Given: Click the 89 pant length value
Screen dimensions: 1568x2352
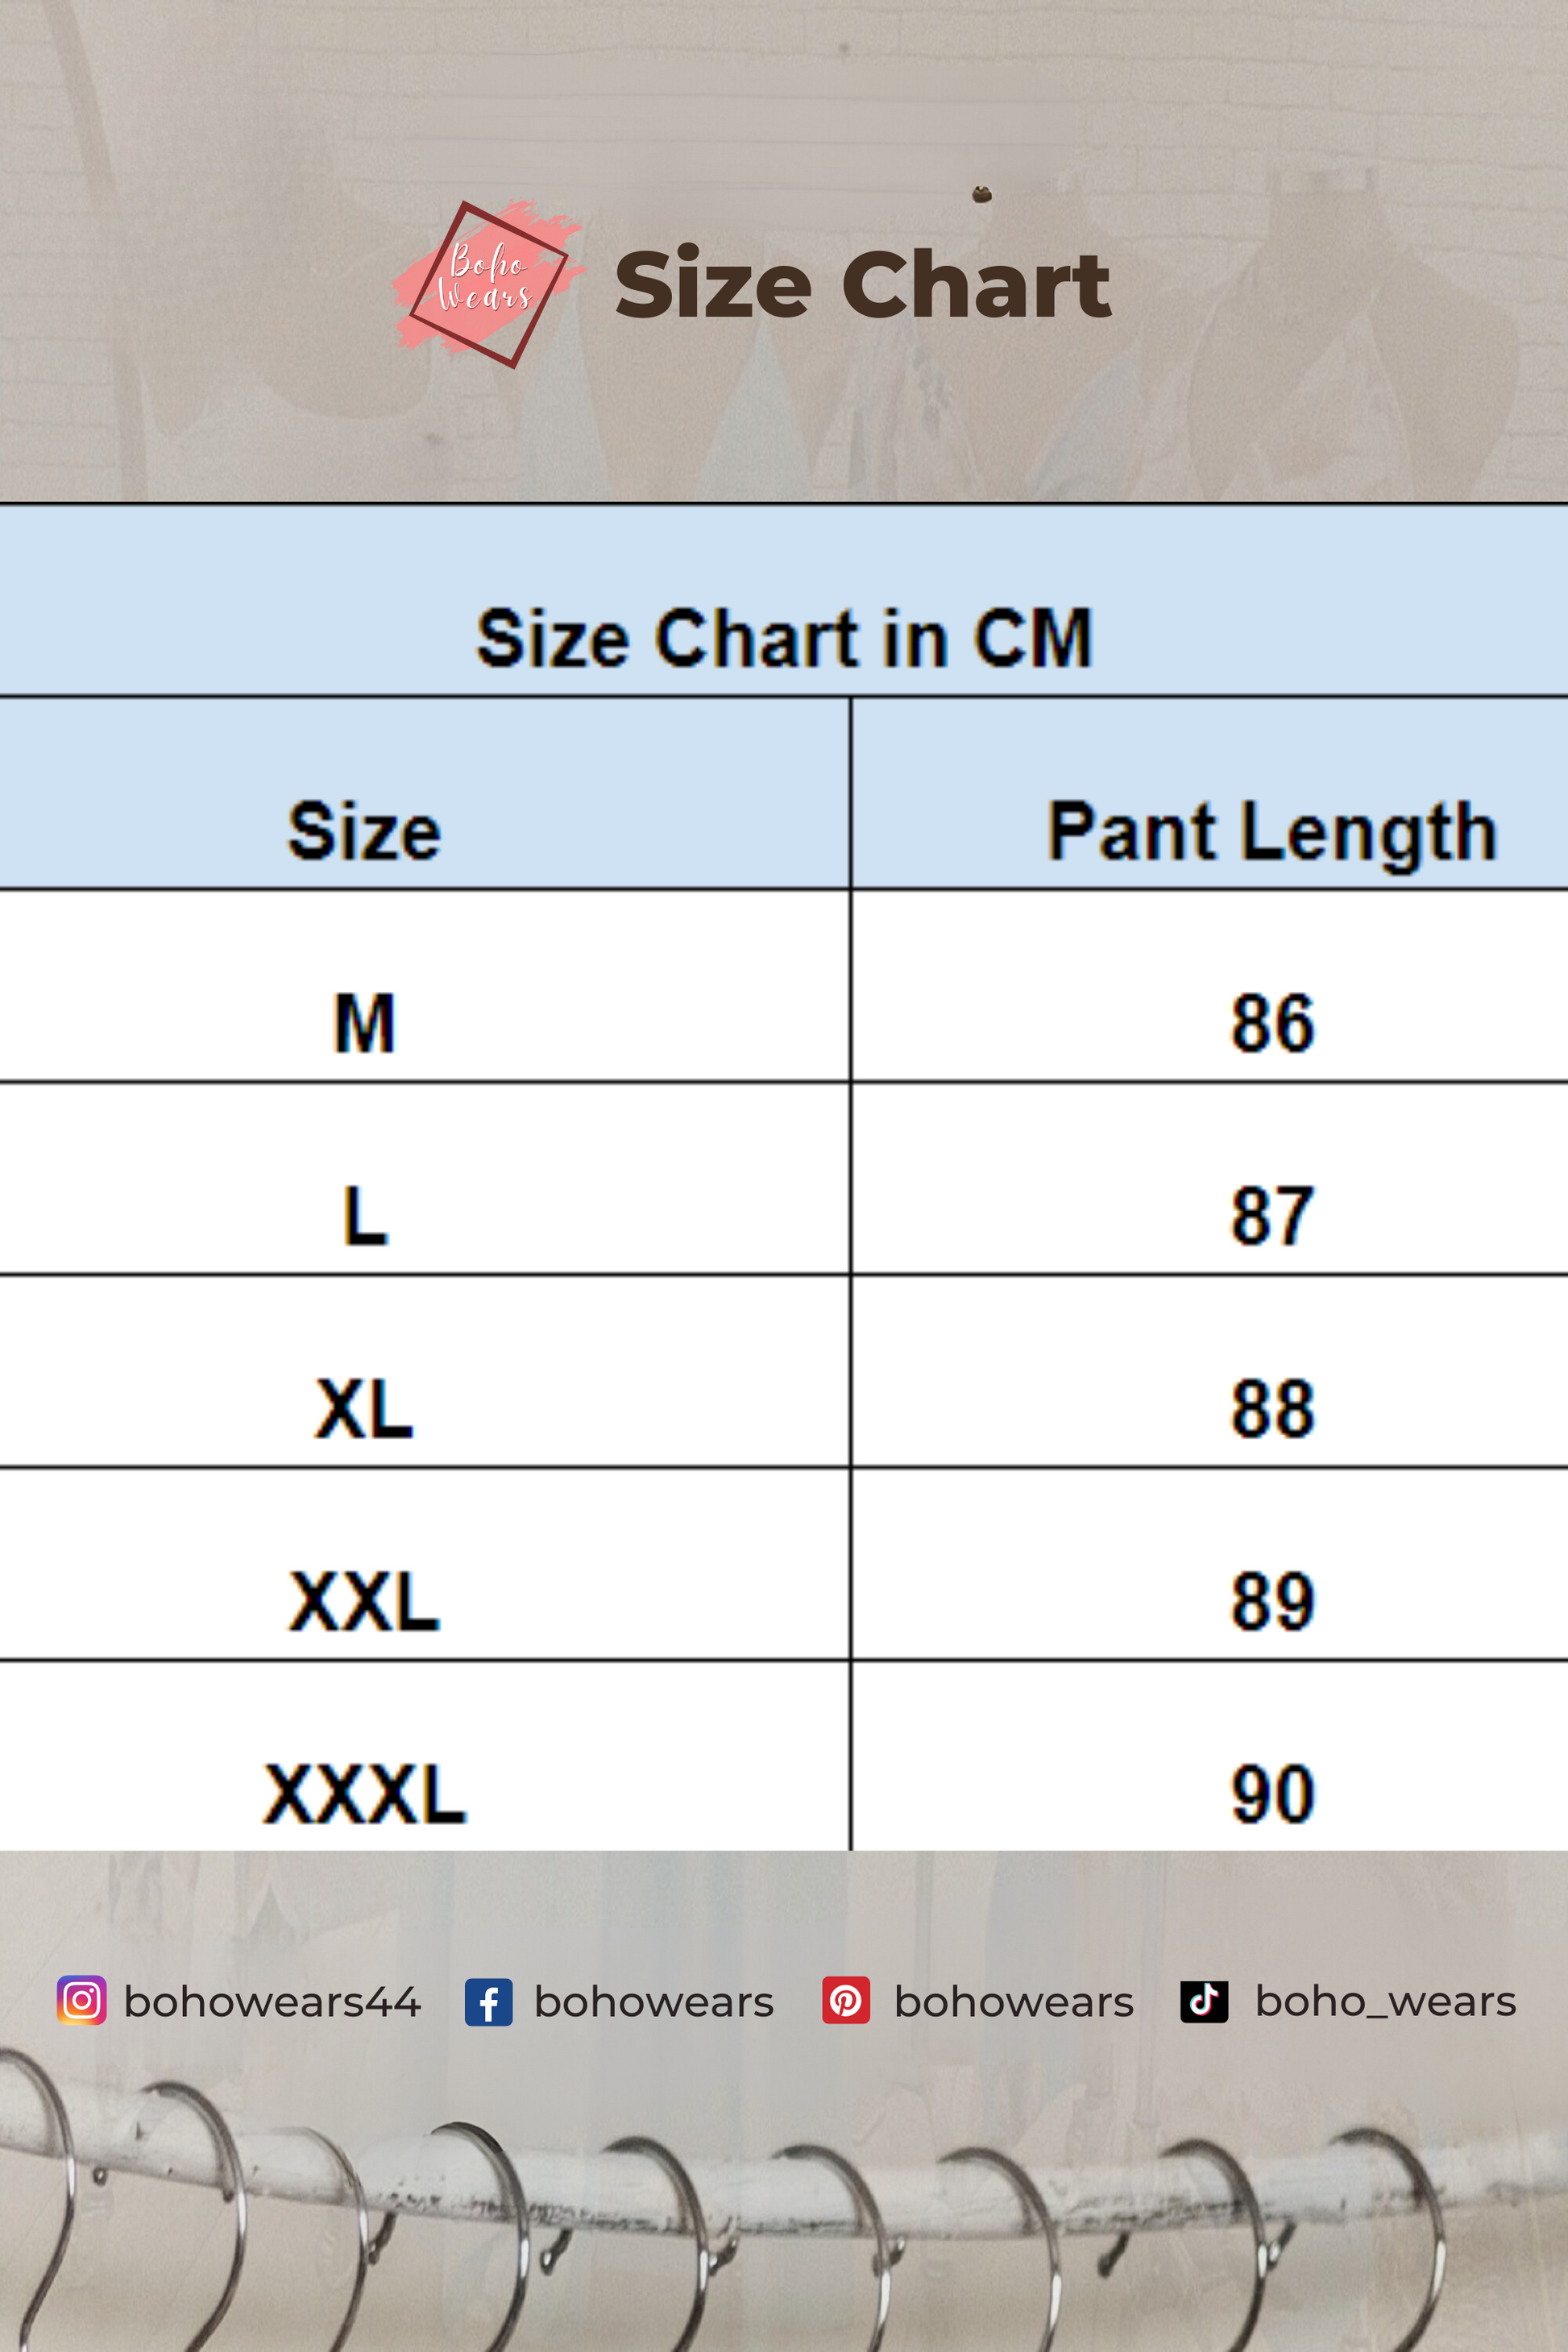Looking at the screenshot, I should [x=1272, y=1601].
